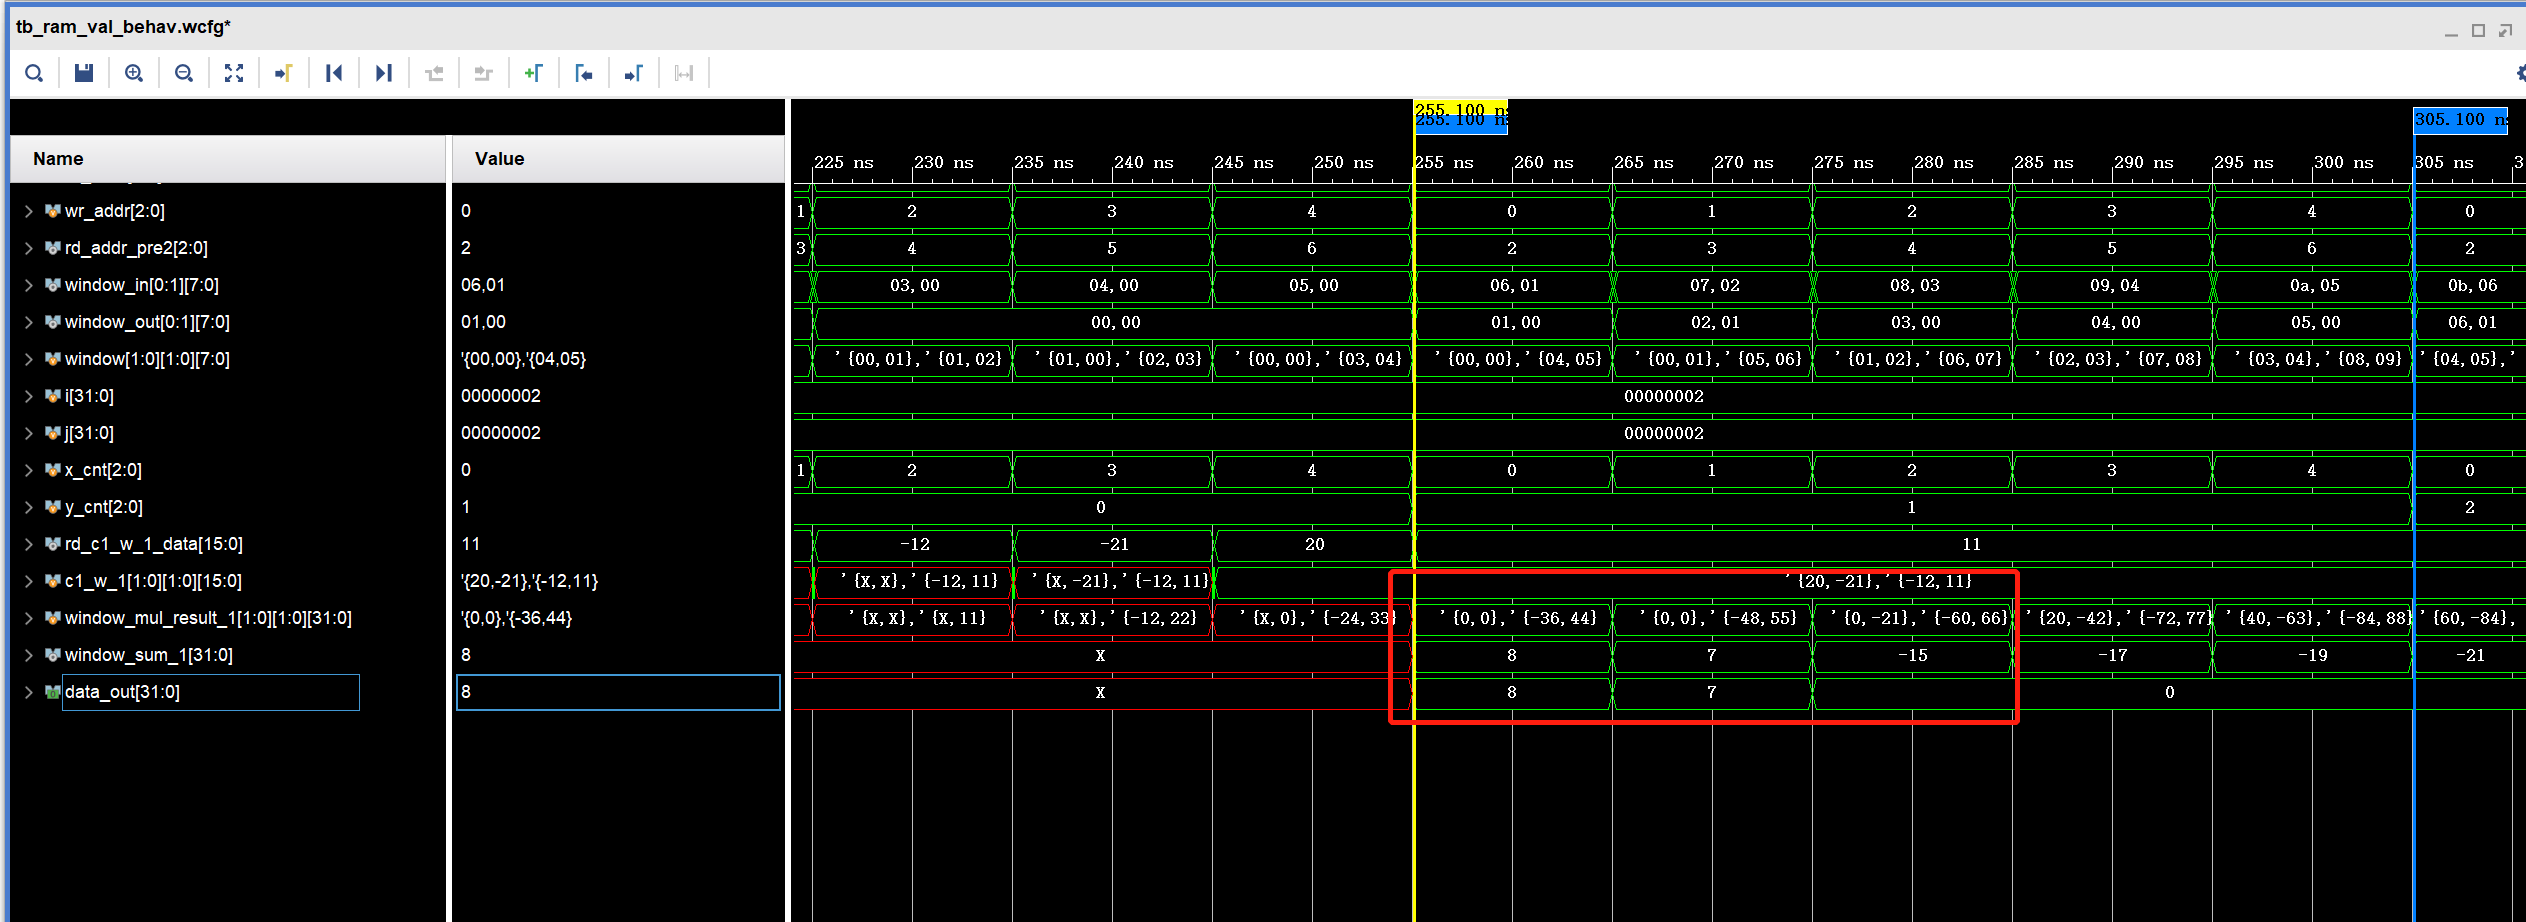Click the signal-type icon beside data_out[31:0]
Image resolution: width=2526 pixels, height=922 pixels.
coord(53,692)
